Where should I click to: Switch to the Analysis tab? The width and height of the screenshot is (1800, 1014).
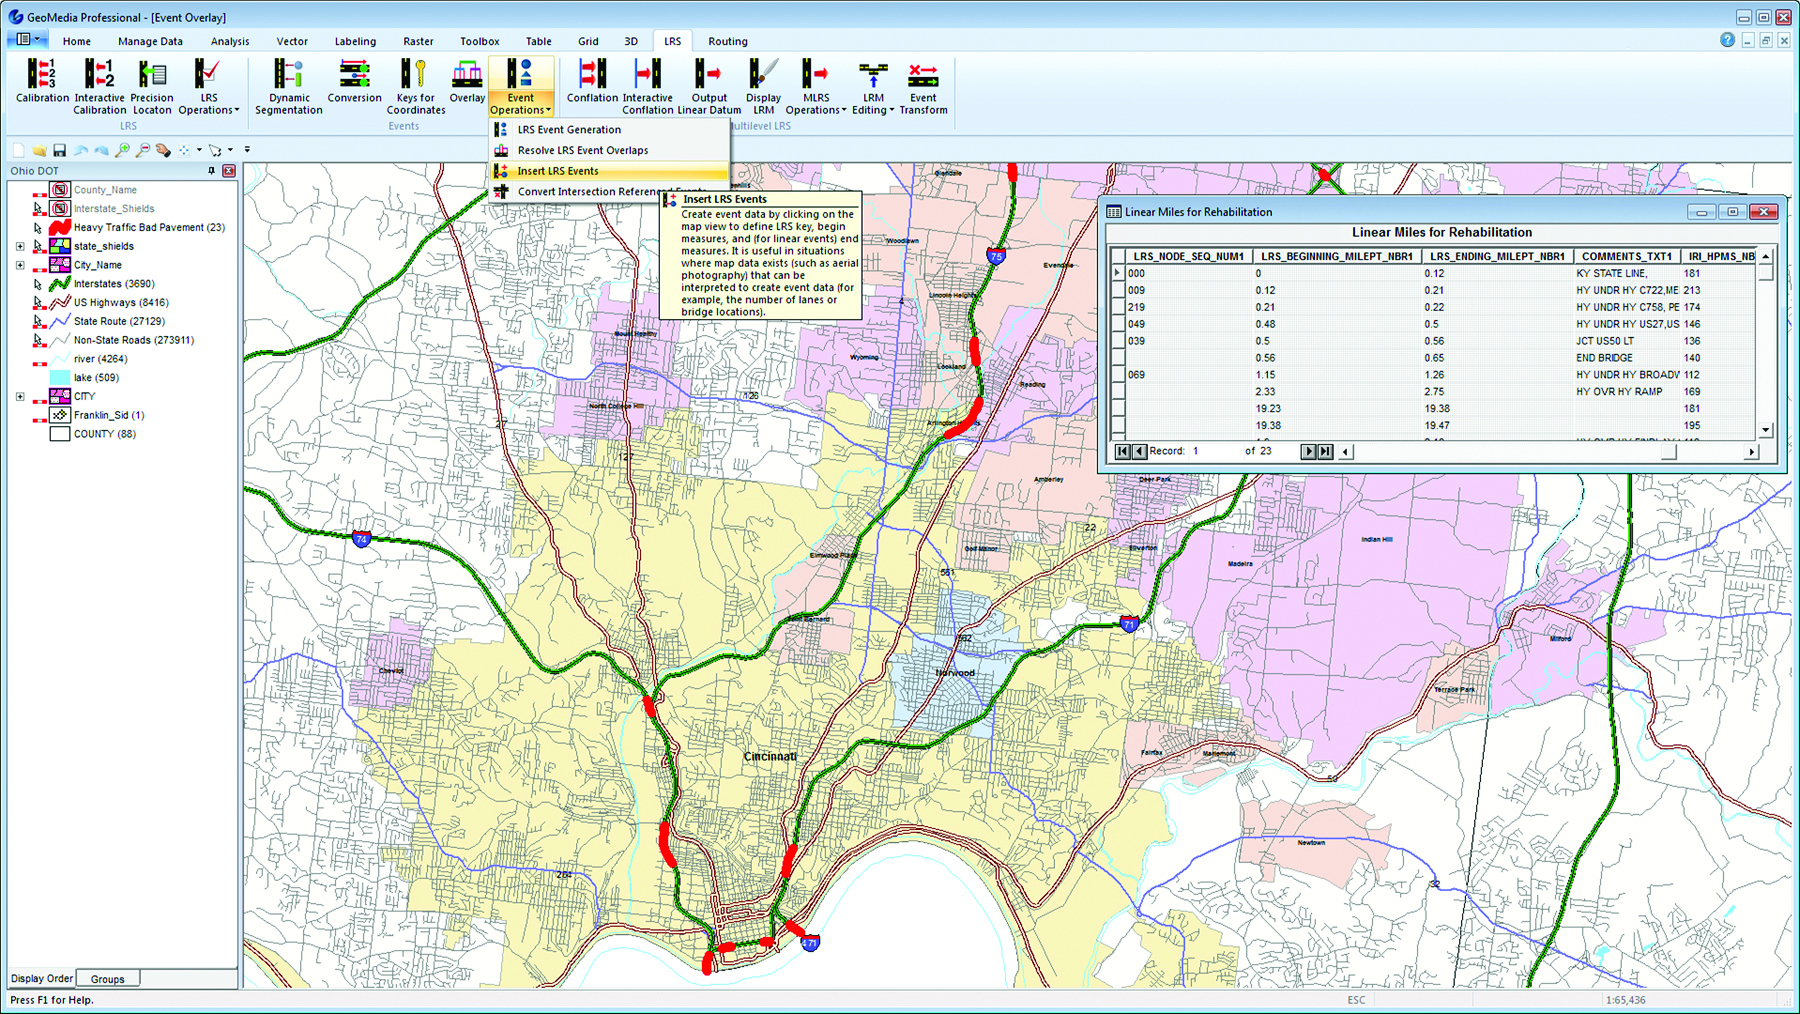[230, 41]
